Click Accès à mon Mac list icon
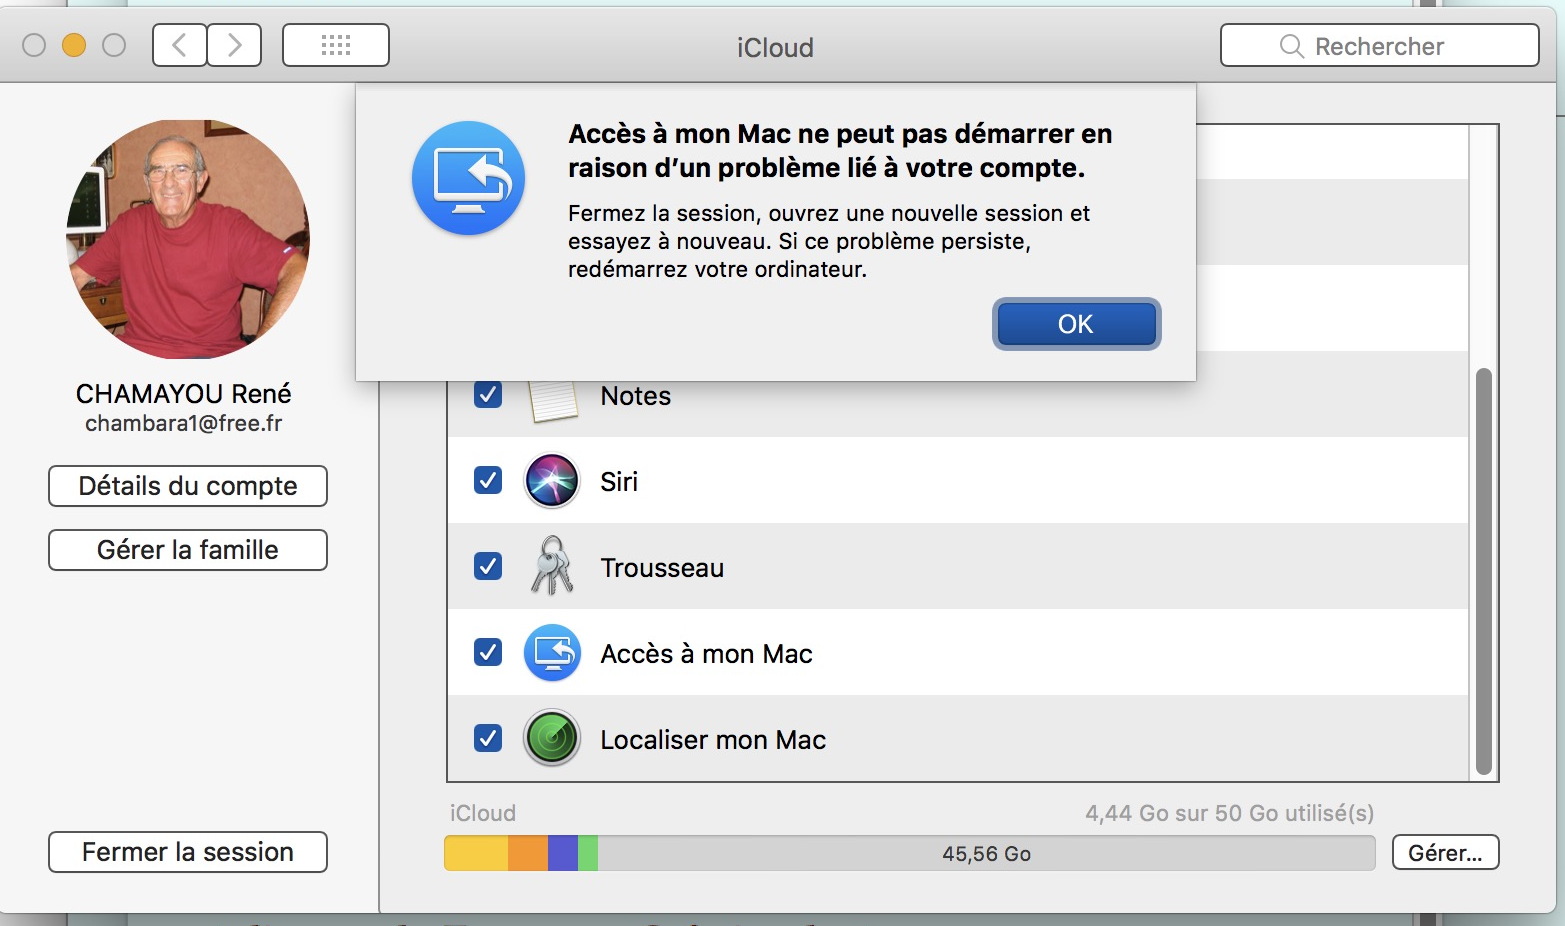Viewport: 1565px width, 926px height. click(552, 653)
